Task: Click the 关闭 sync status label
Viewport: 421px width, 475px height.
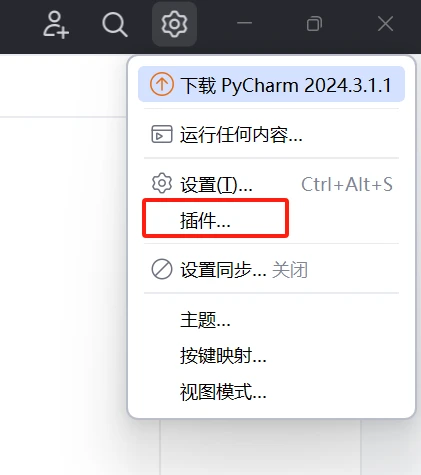Action: tap(290, 270)
